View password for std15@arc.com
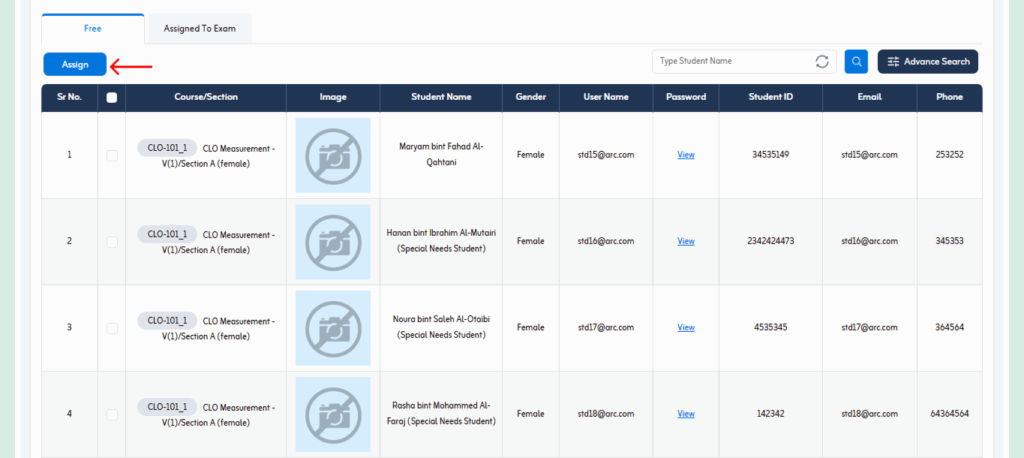This screenshot has height=458, width=1024. point(686,155)
